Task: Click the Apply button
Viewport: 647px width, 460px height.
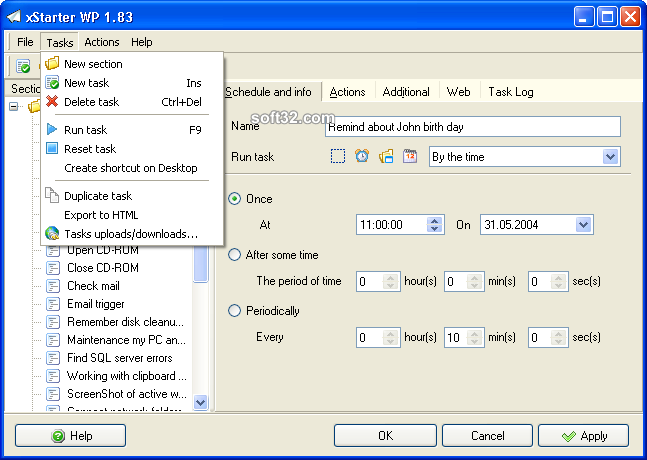Action: coord(583,436)
